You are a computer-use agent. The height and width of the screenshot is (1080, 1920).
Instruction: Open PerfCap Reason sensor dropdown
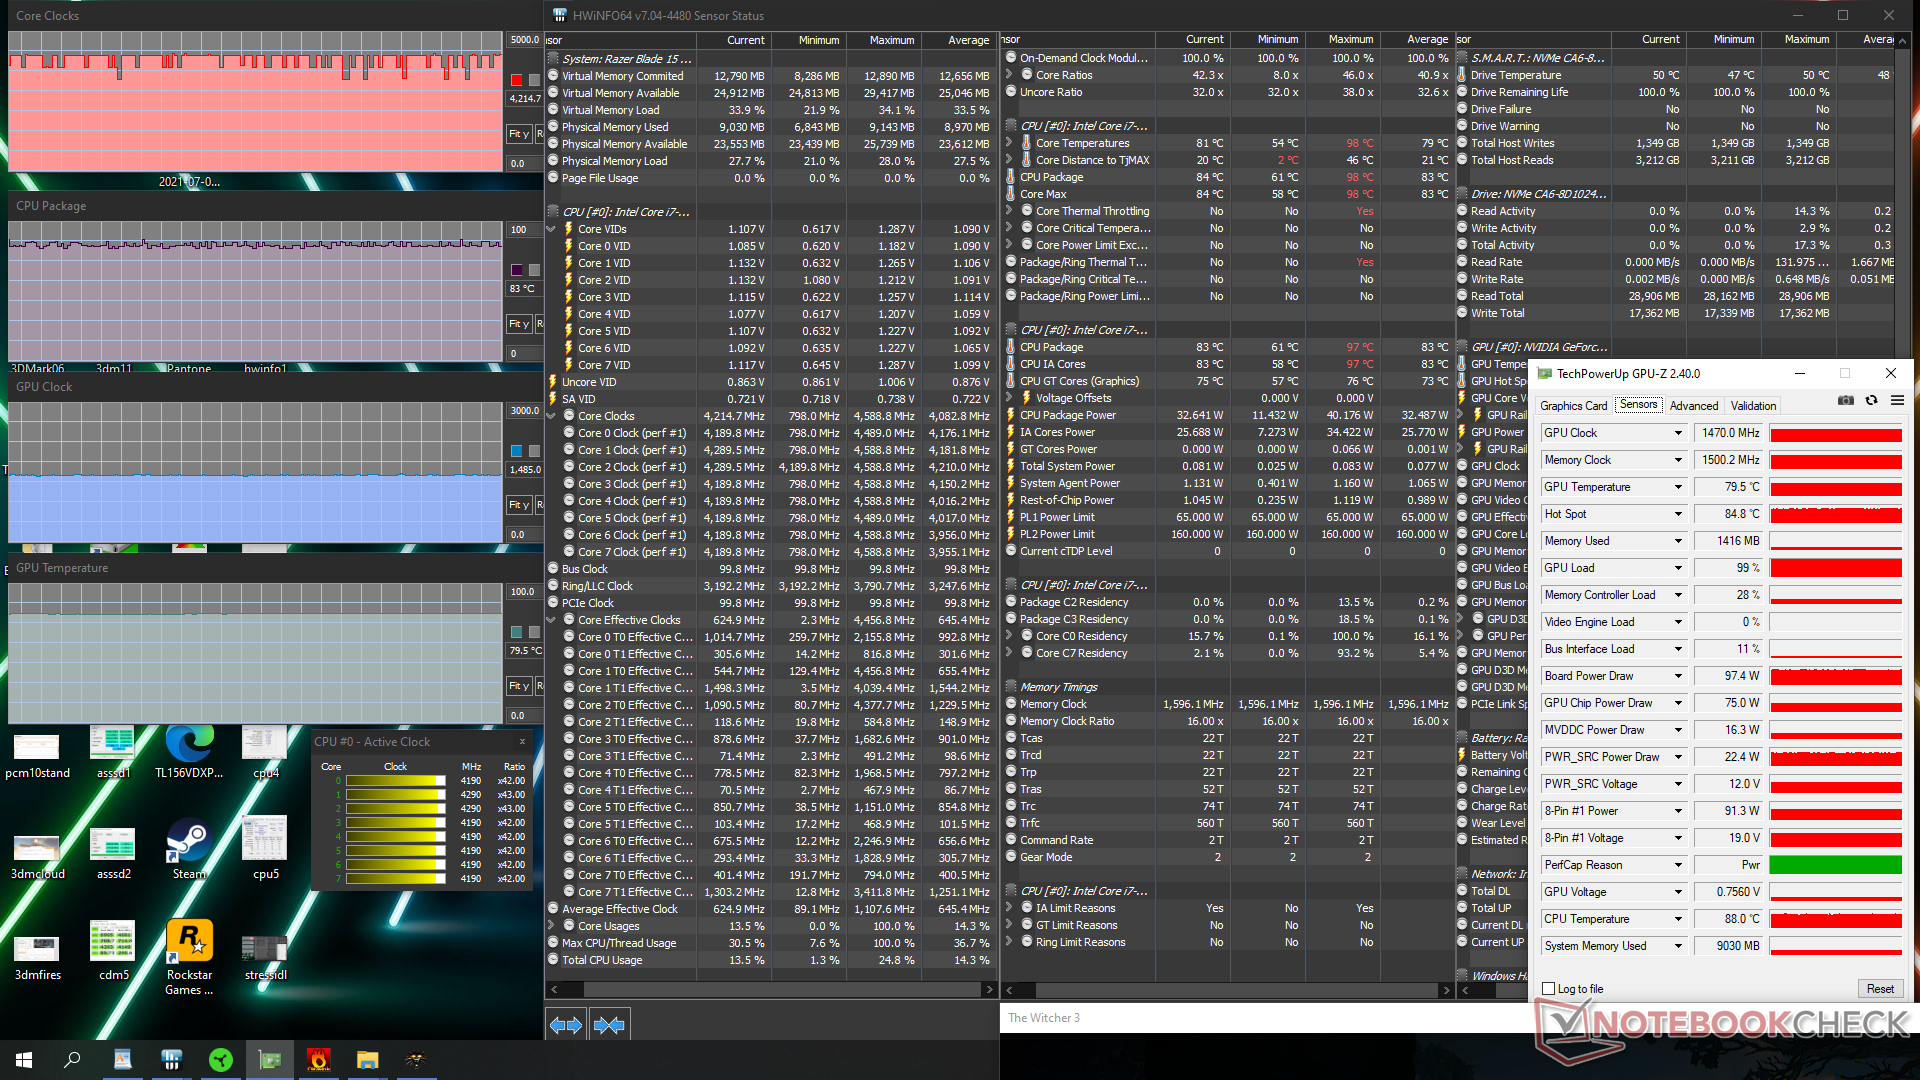click(x=1678, y=865)
